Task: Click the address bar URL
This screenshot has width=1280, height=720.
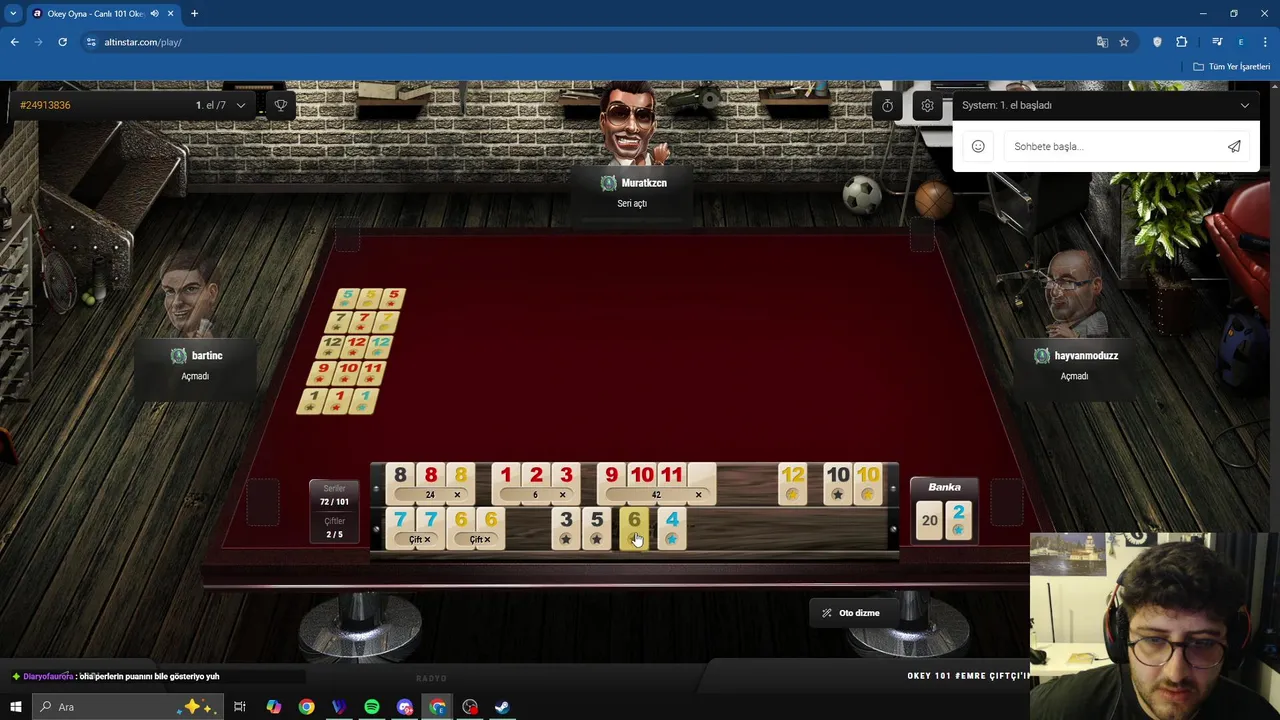Action: coord(143,42)
